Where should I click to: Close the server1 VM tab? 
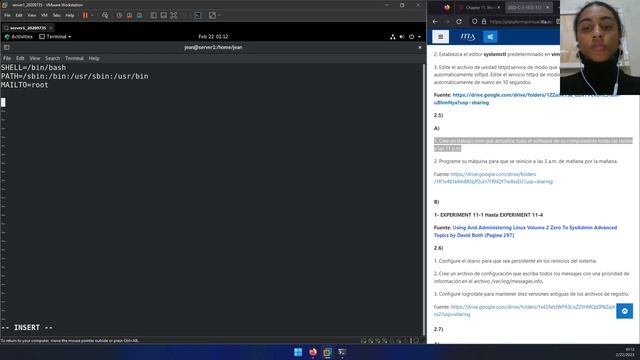[x=51, y=28]
